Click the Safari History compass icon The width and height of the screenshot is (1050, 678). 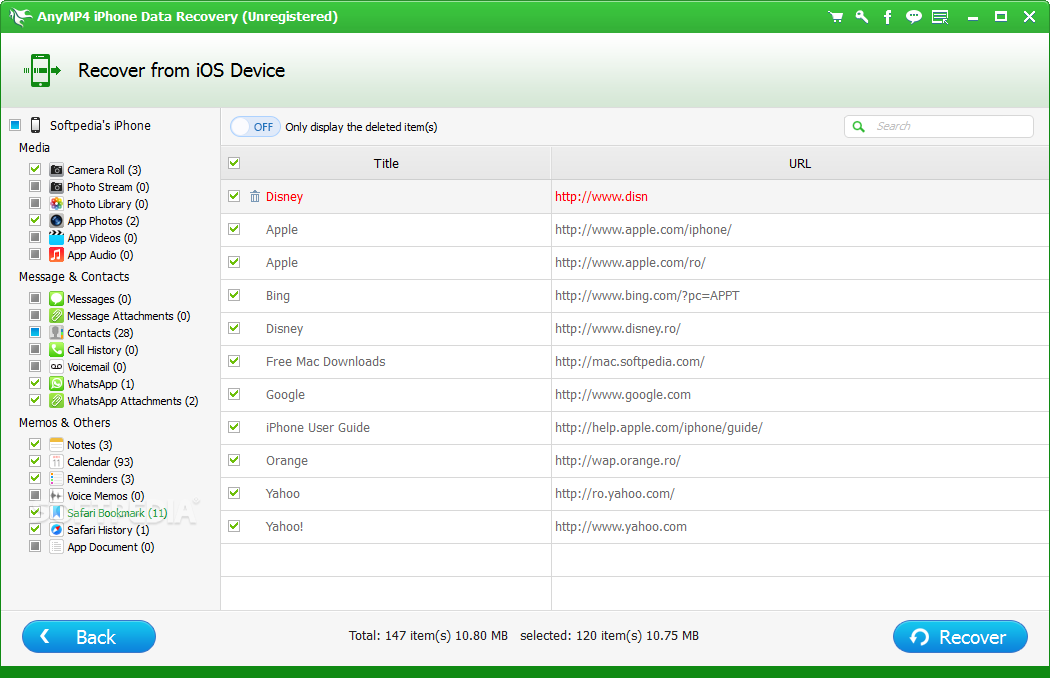56,529
